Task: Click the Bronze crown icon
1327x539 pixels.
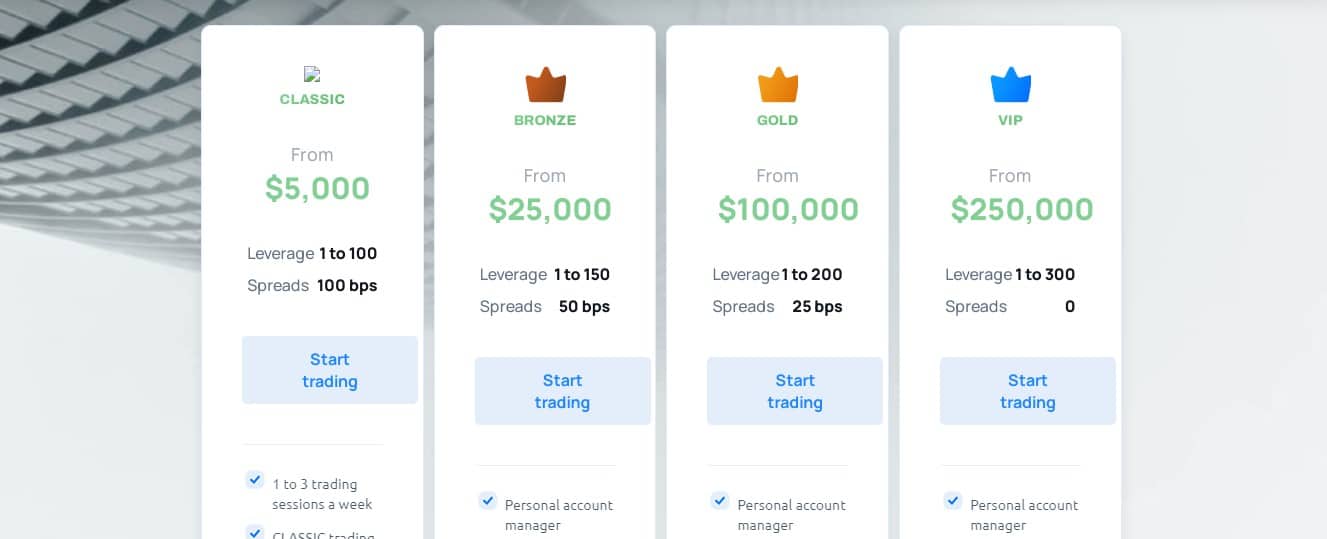Action: click(x=545, y=85)
